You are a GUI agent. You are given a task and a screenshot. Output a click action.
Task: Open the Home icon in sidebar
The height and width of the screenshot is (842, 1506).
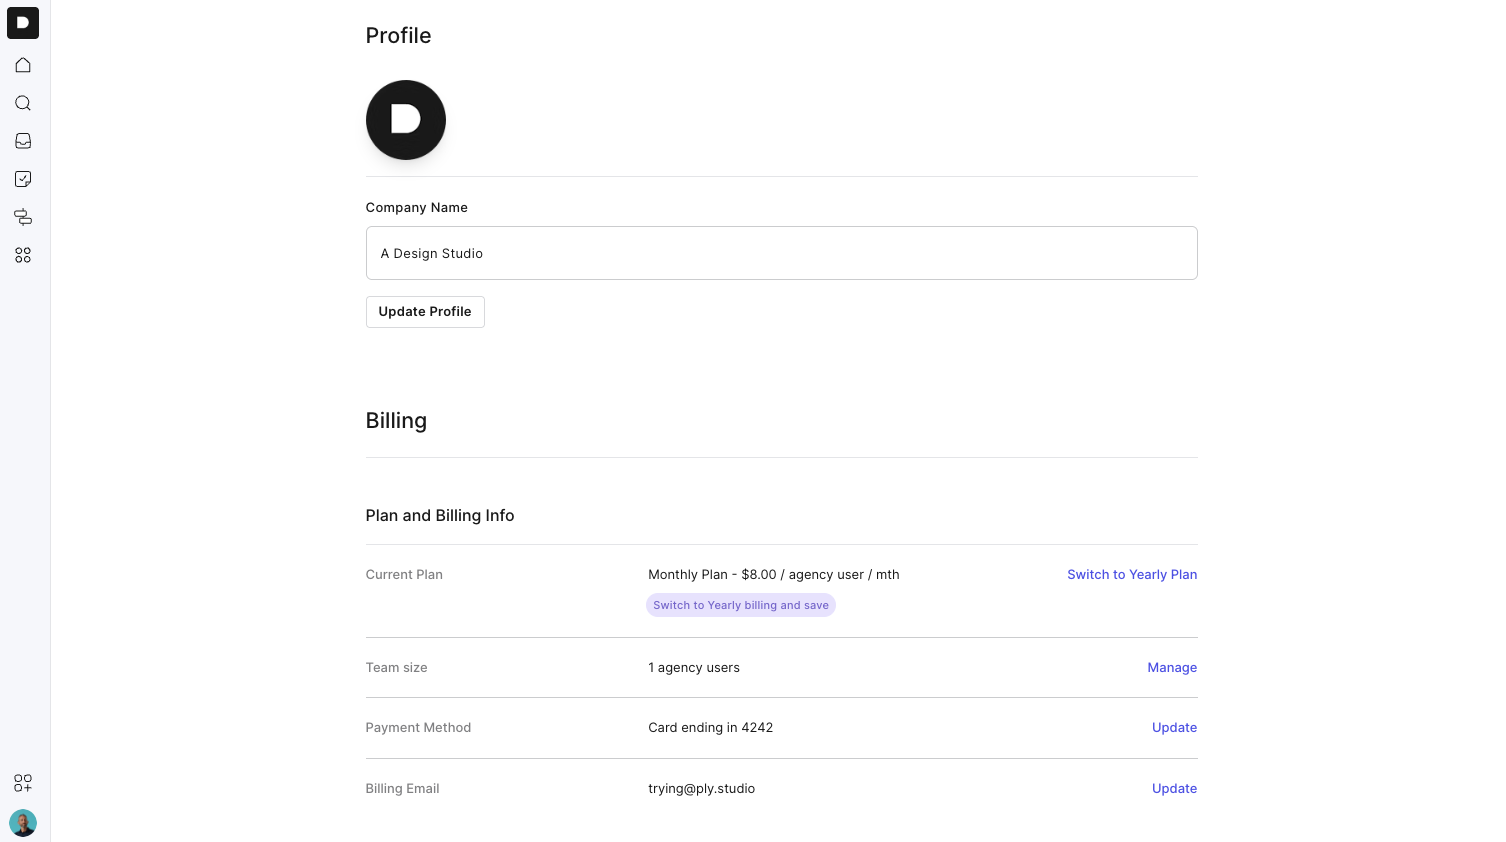[x=23, y=65]
